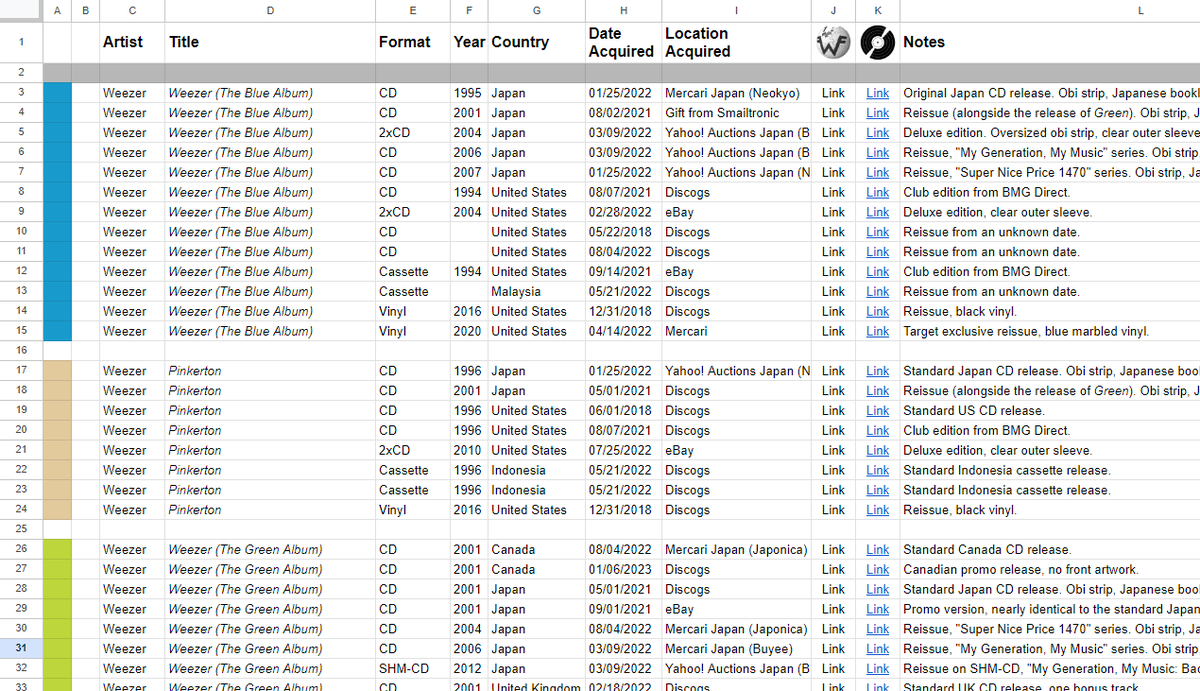
Task: Click the Title header cell
Action: 270,42
